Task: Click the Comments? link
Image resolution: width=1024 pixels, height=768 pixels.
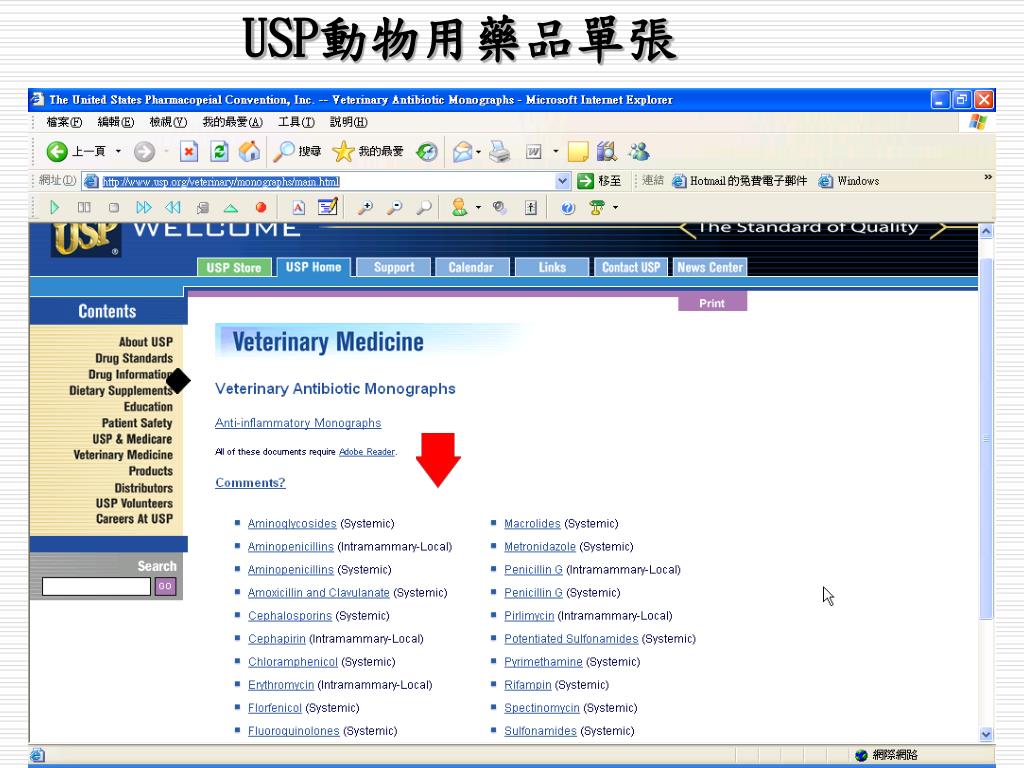Action: pyautogui.click(x=250, y=483)
